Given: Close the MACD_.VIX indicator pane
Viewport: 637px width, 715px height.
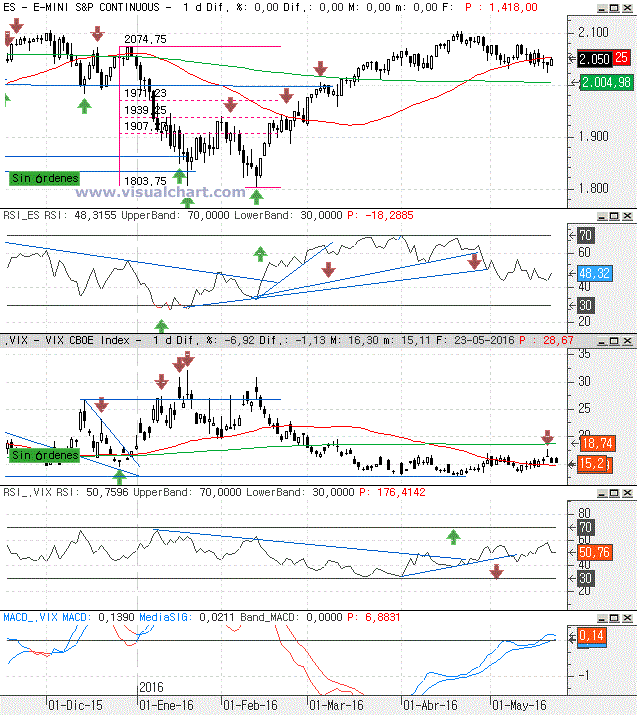Looking at the screenshot, I should [x=627, y=618].
